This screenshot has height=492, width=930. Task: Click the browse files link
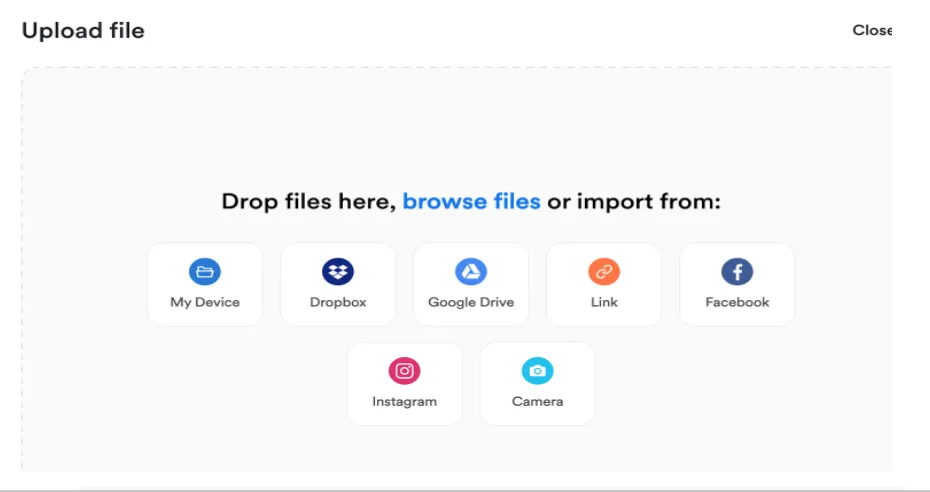[x=472, y=202]
